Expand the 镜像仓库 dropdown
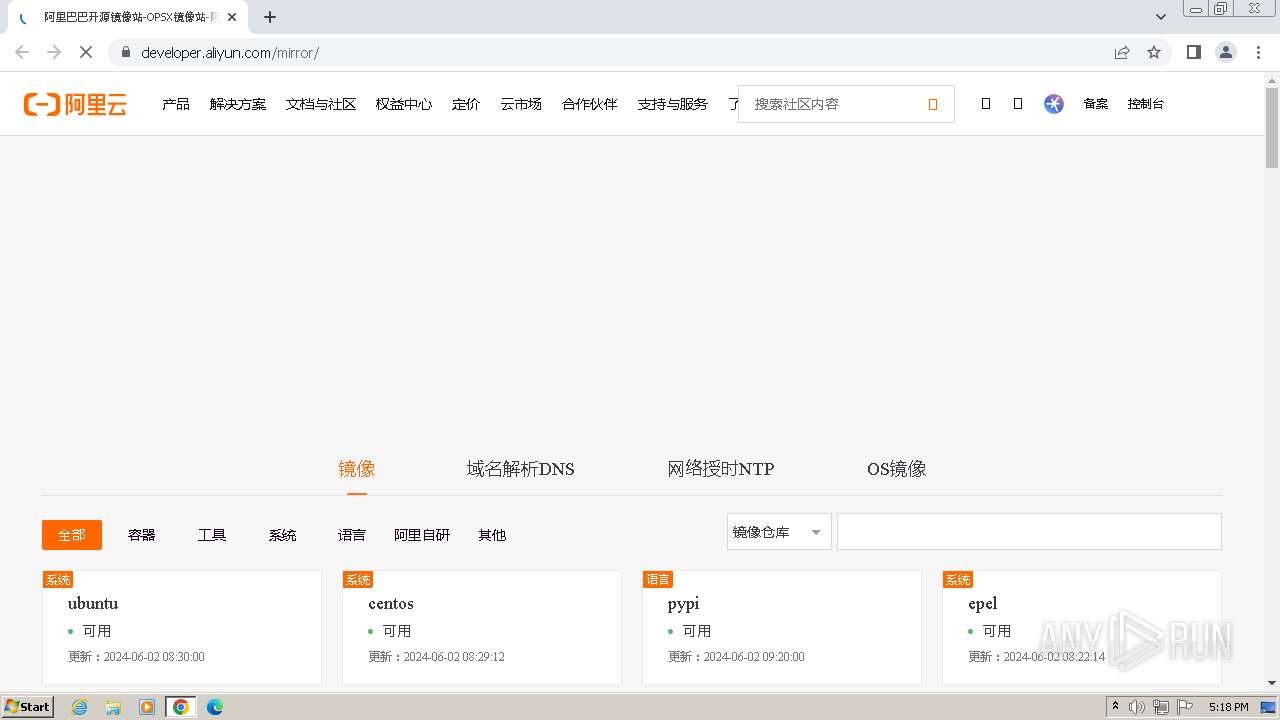The width and height of the screenshot is (1280, 720). (779, 532)
